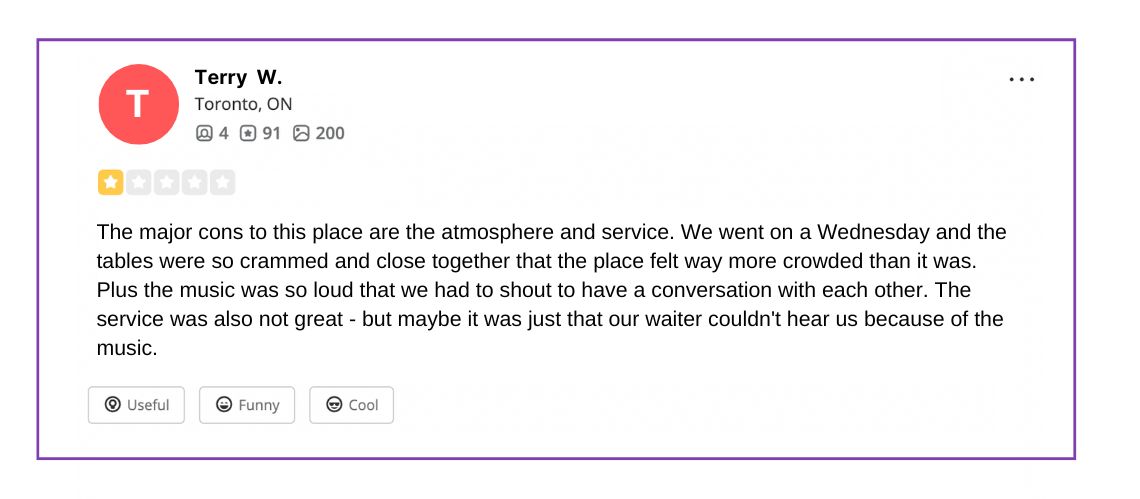Click the red T profile avatar
1140x499 pixels.
[138, 104]
